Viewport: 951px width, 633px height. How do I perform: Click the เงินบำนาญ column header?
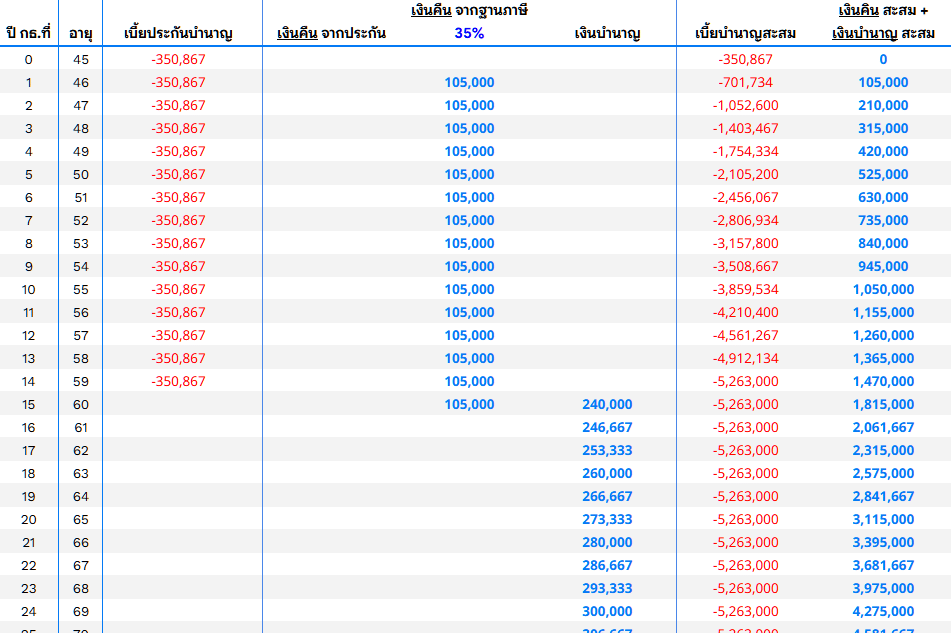607,33
